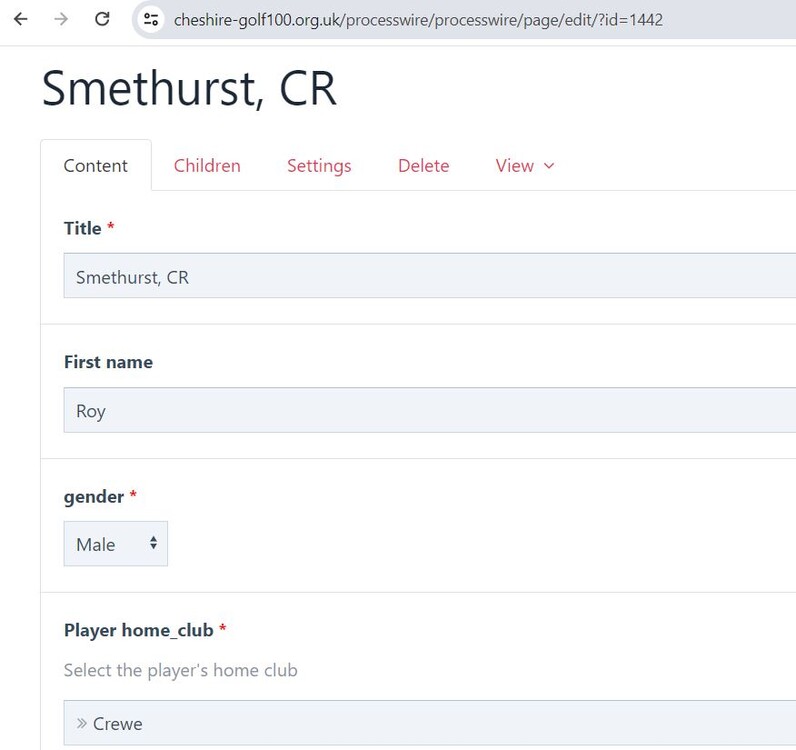Expand the gender Male dropdown
This screenshot has height=750, width=796.
pos(115,544)
